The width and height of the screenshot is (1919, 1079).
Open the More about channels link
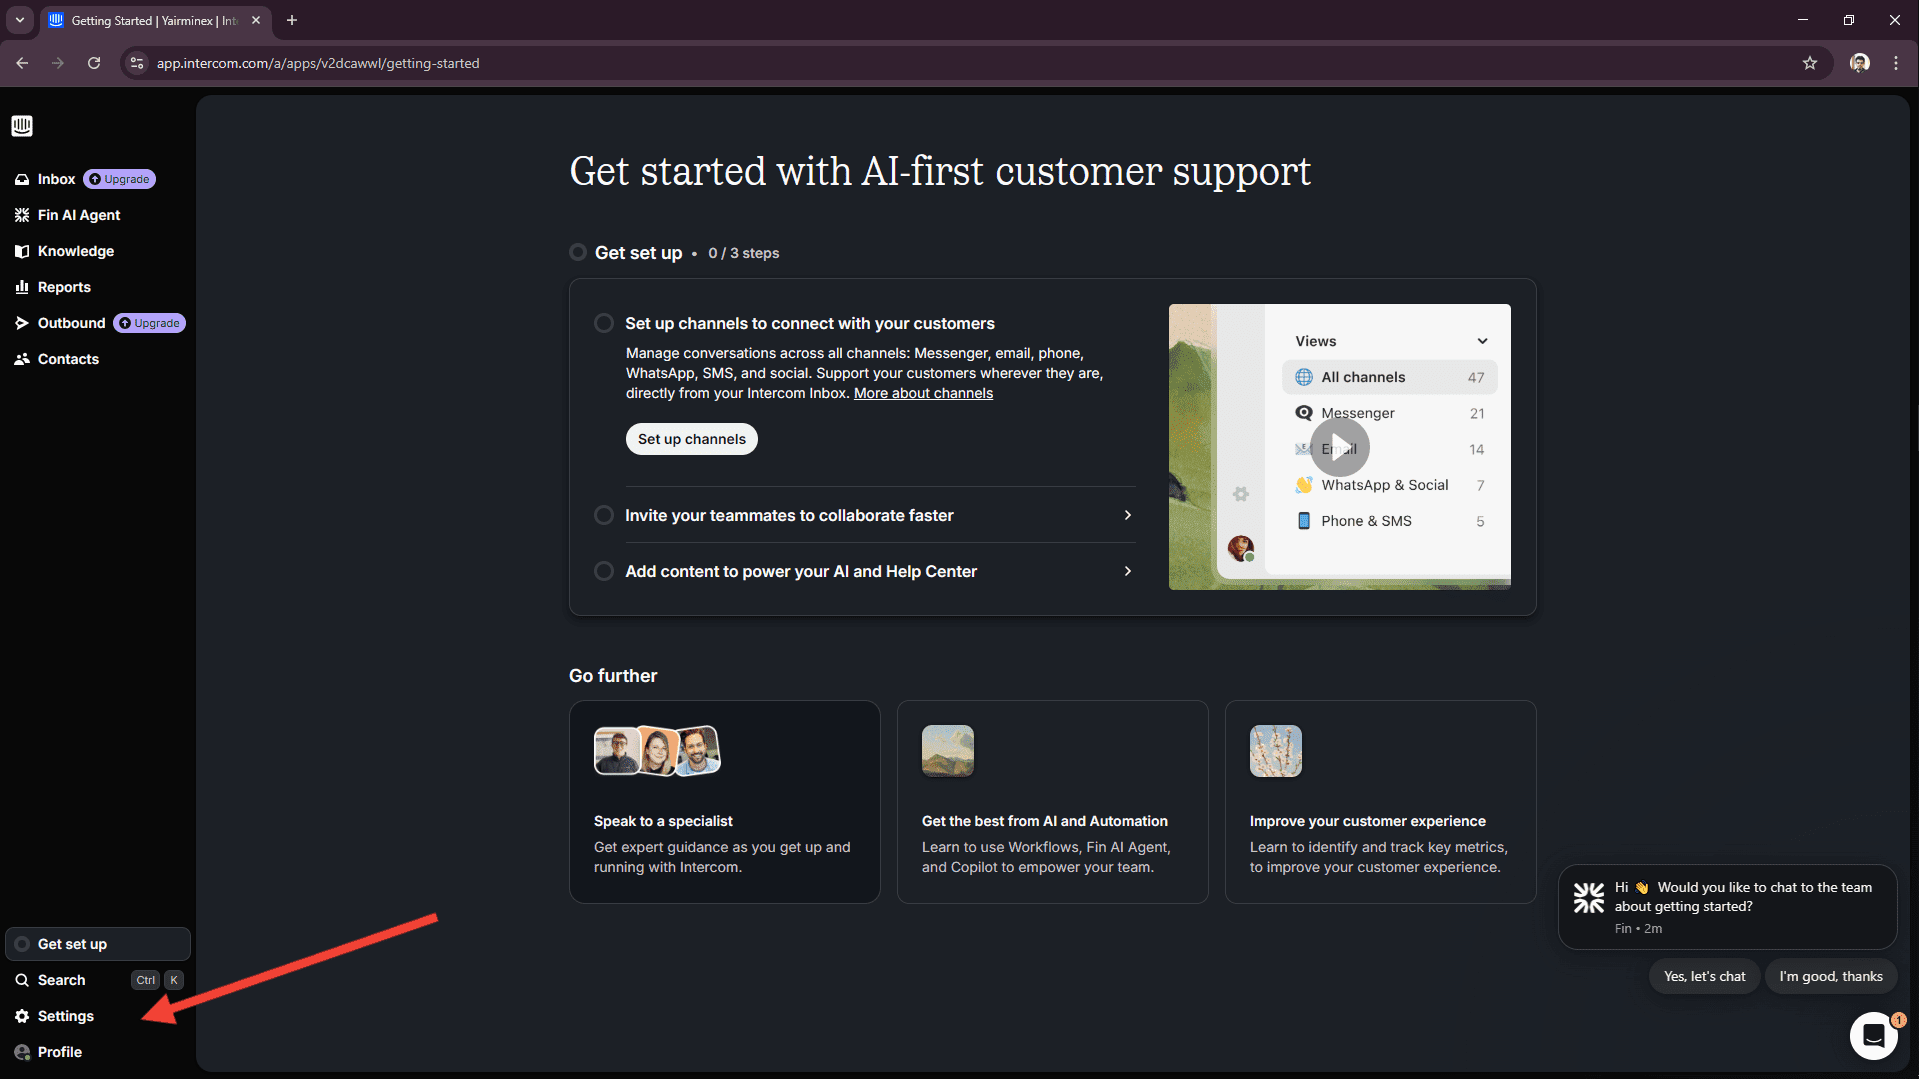(923, 393)
